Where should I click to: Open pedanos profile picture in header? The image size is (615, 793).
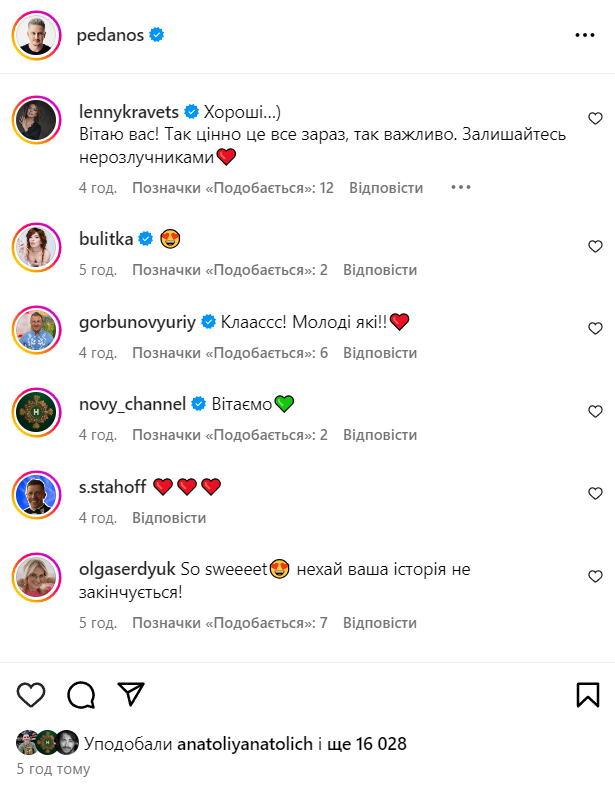[x=36, y=35]
